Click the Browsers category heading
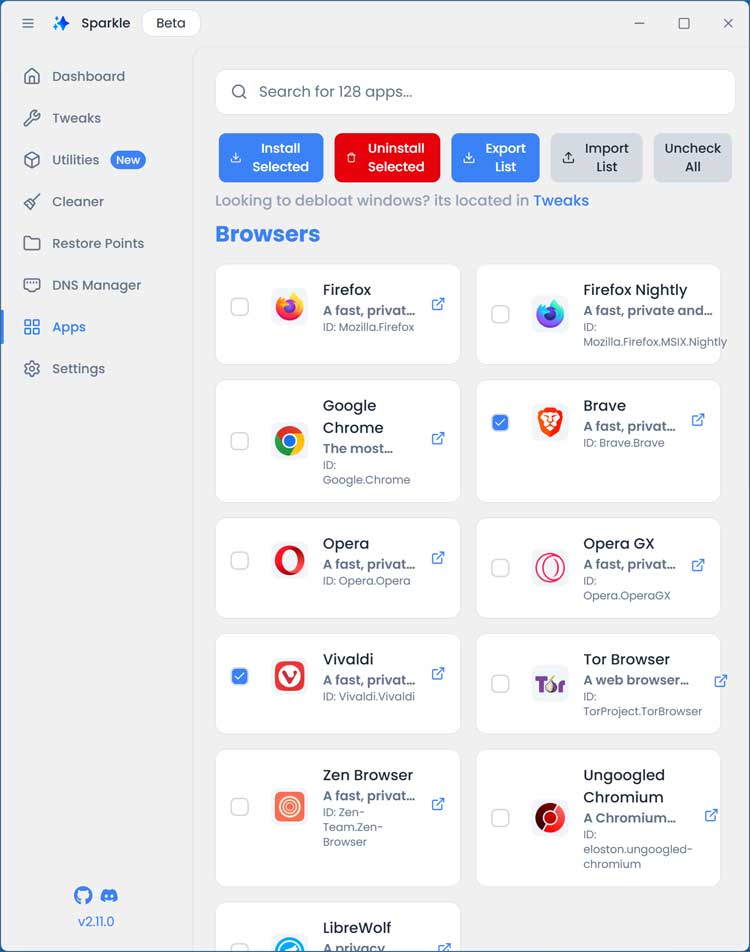The image size is (750, 952). 267,234
